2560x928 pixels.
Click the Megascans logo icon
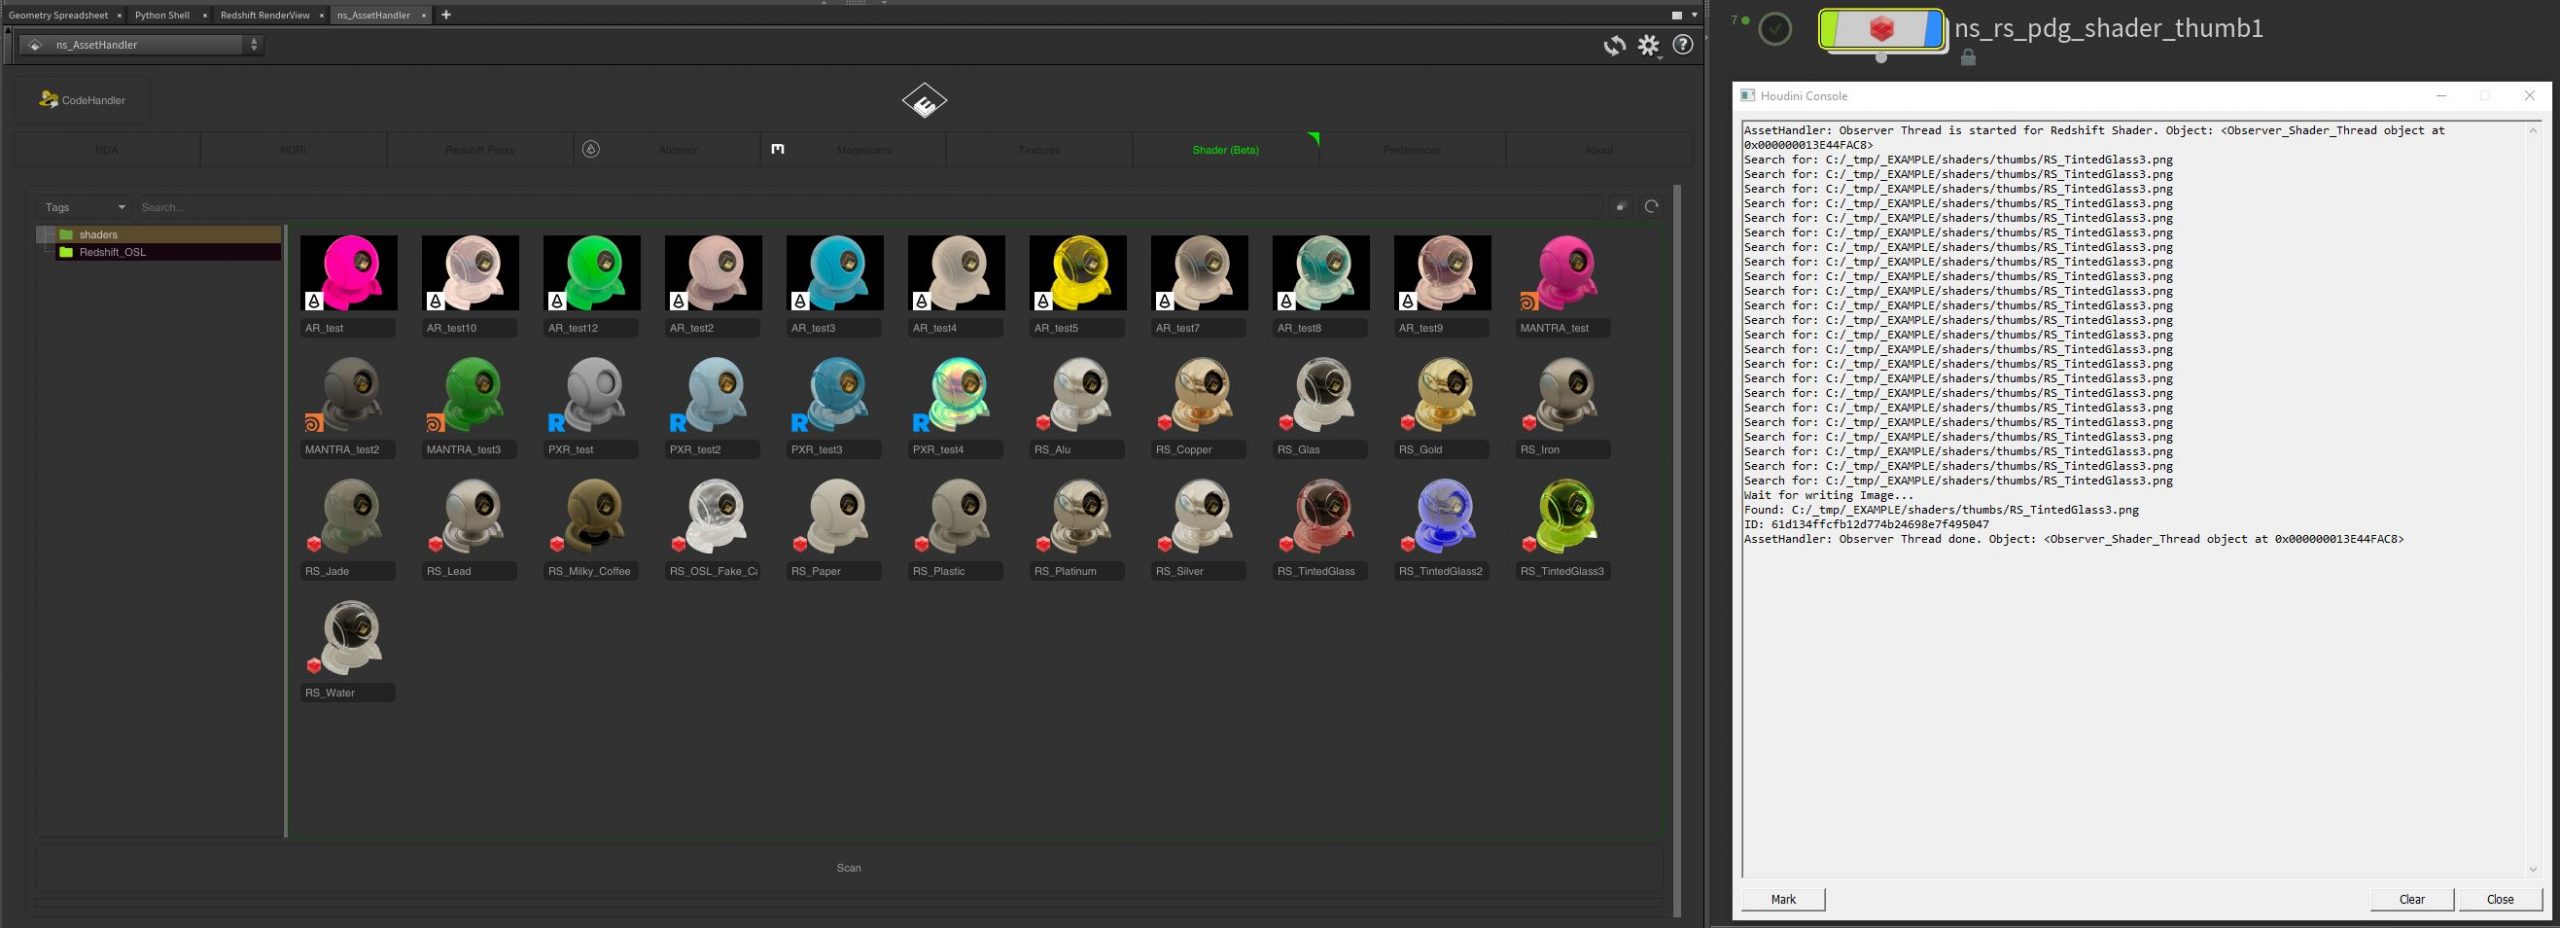[778, 150]
